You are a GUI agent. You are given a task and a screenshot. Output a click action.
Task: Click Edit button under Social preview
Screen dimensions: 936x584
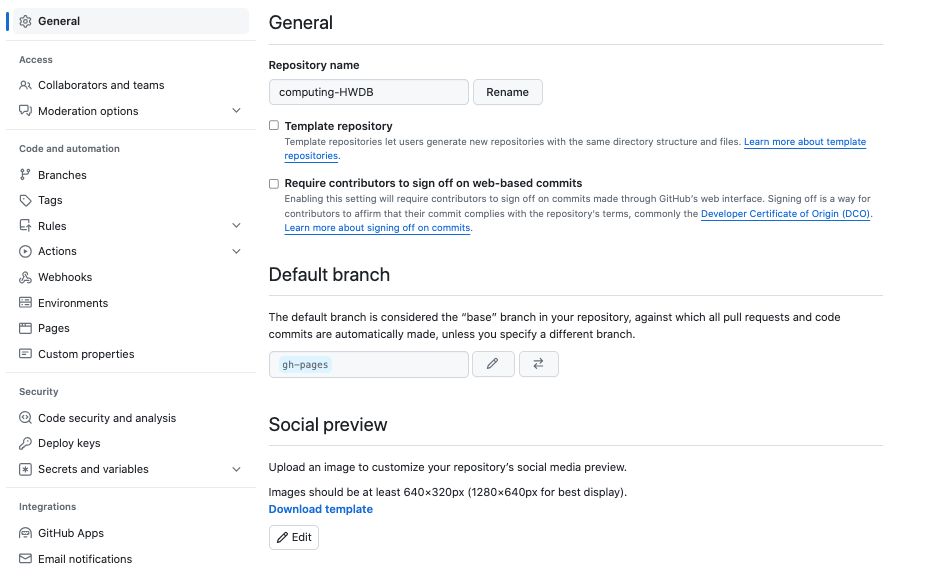click(293, 537)
